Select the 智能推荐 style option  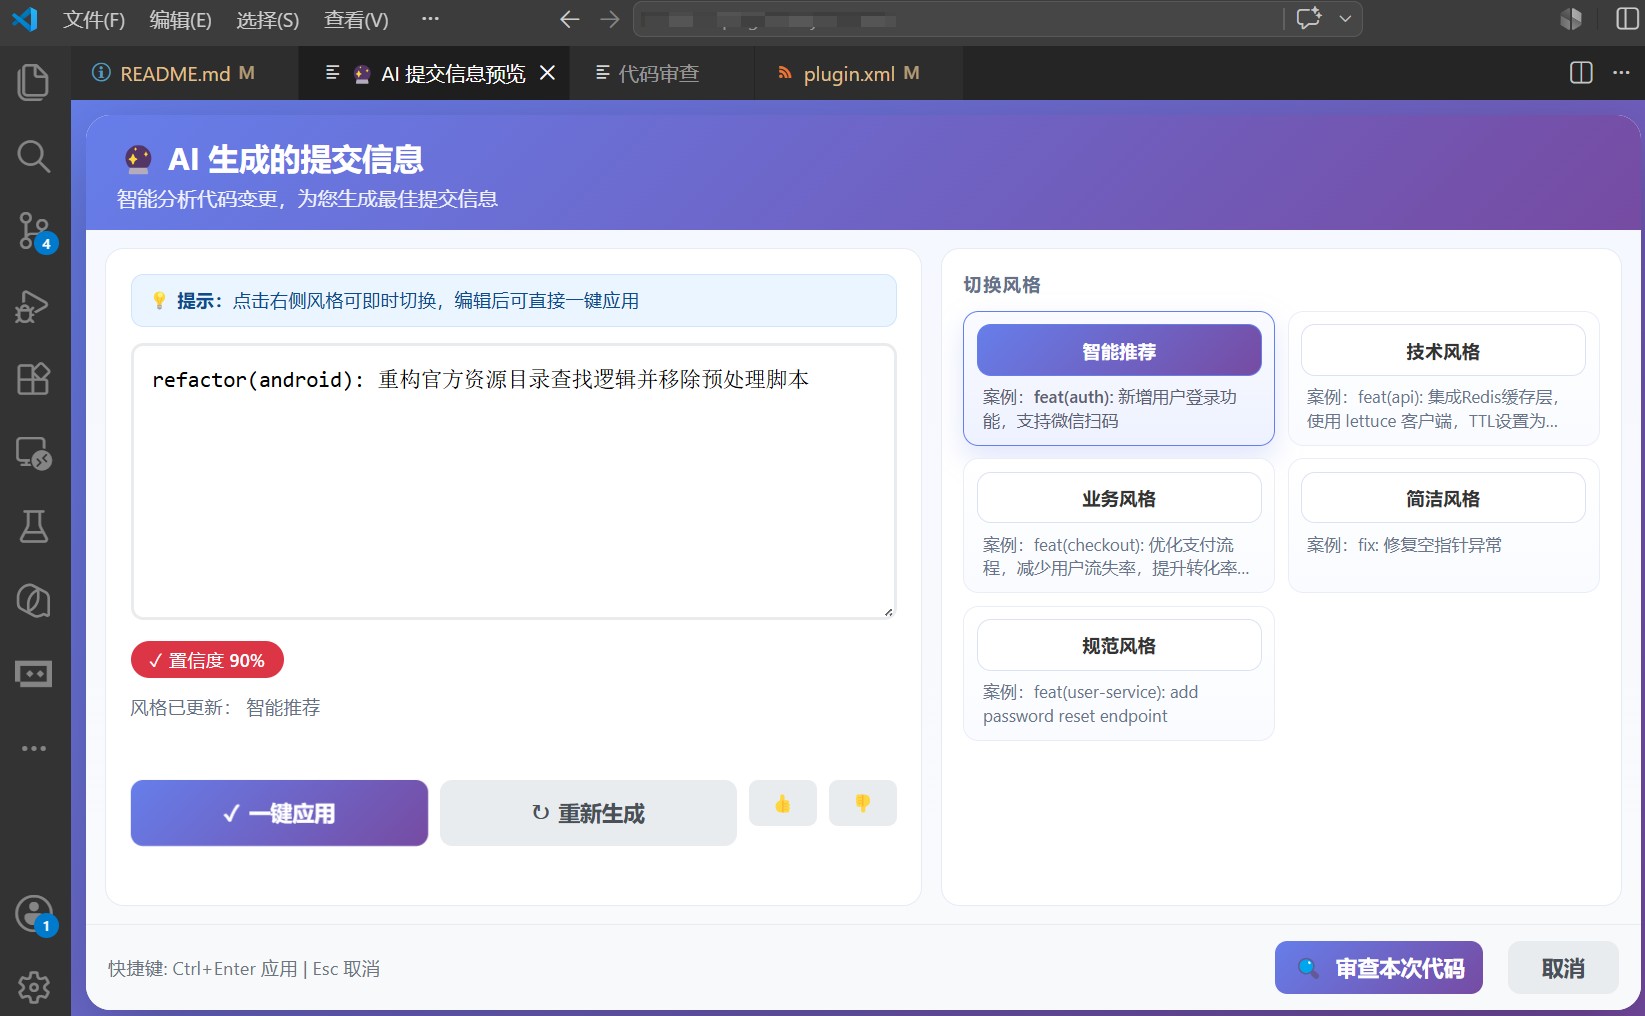[x=1119, y=351]
